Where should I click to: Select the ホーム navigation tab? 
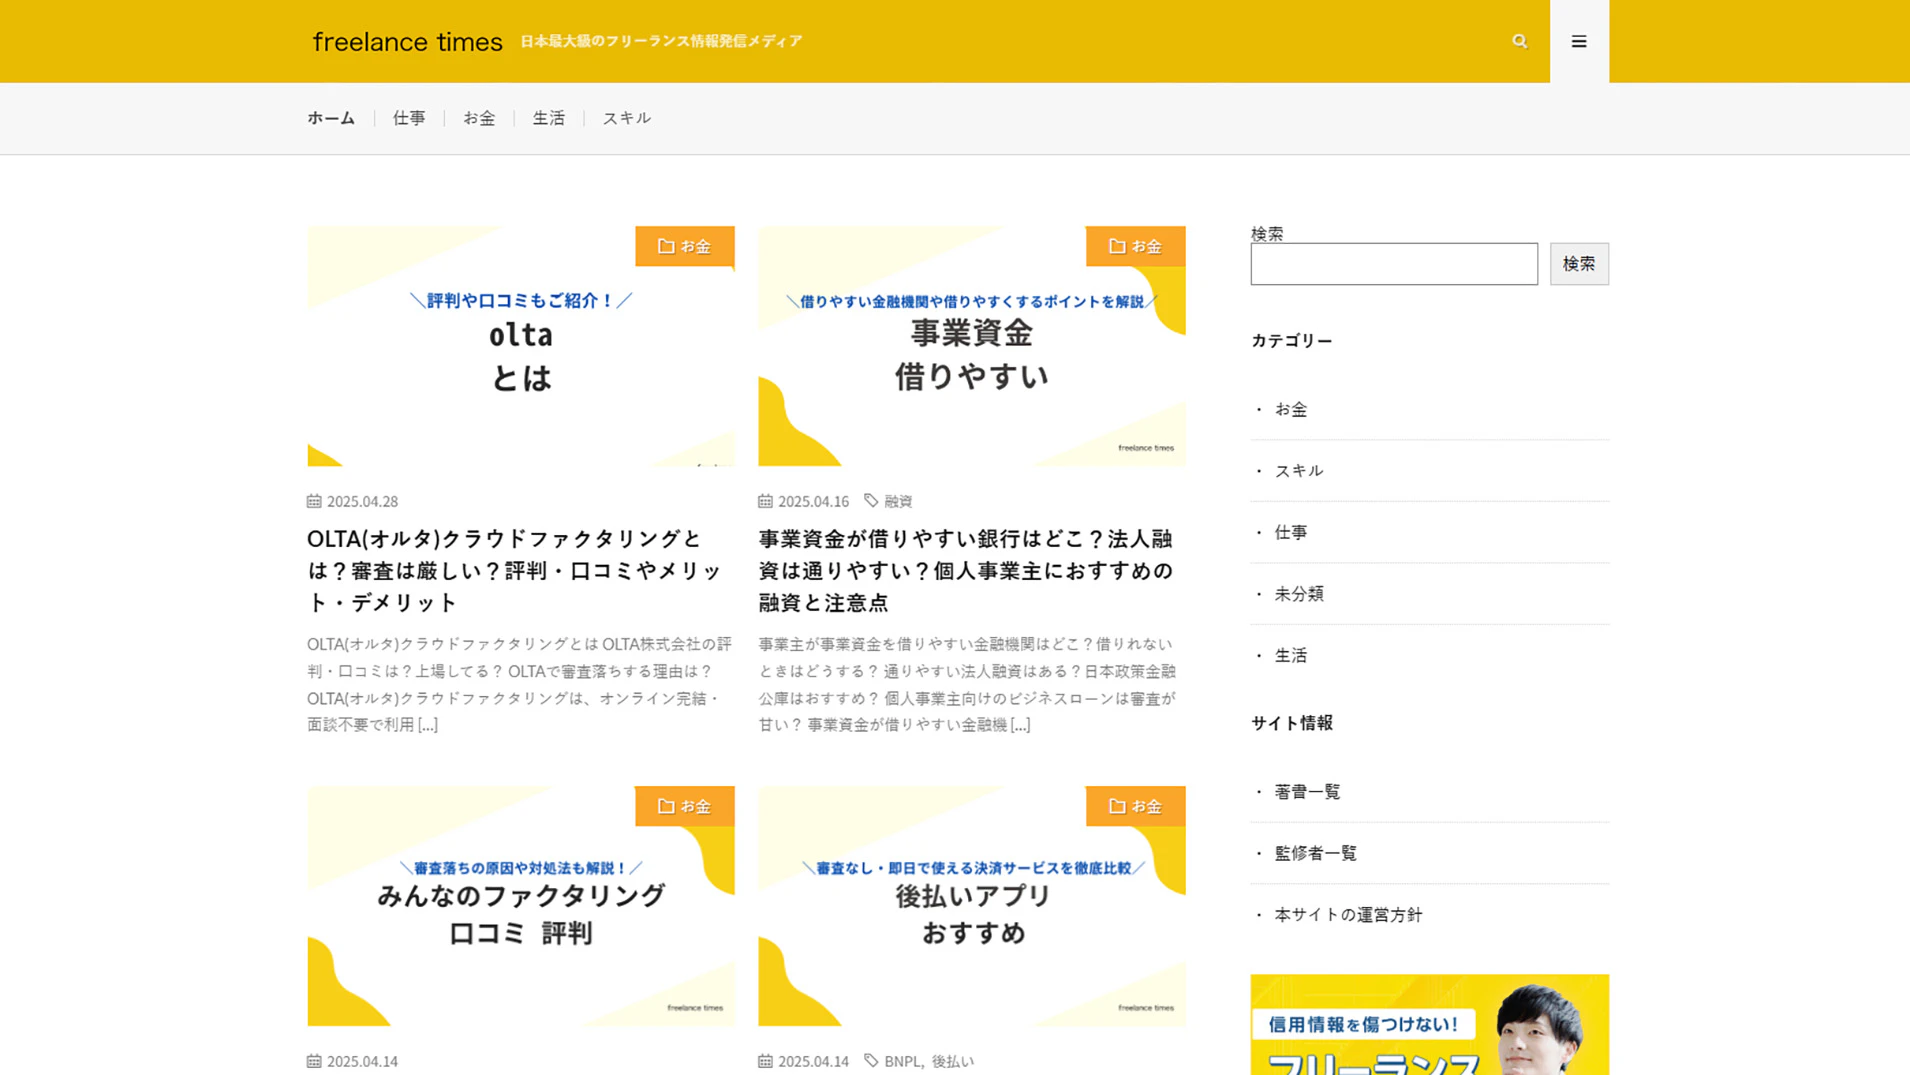tap(331, 118)
